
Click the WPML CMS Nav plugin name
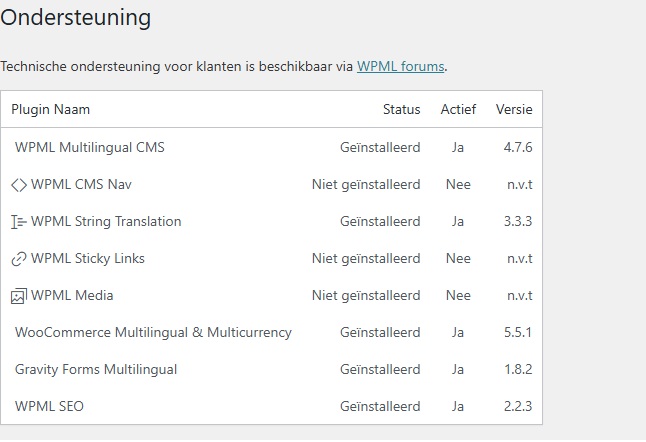click(81, 185)
